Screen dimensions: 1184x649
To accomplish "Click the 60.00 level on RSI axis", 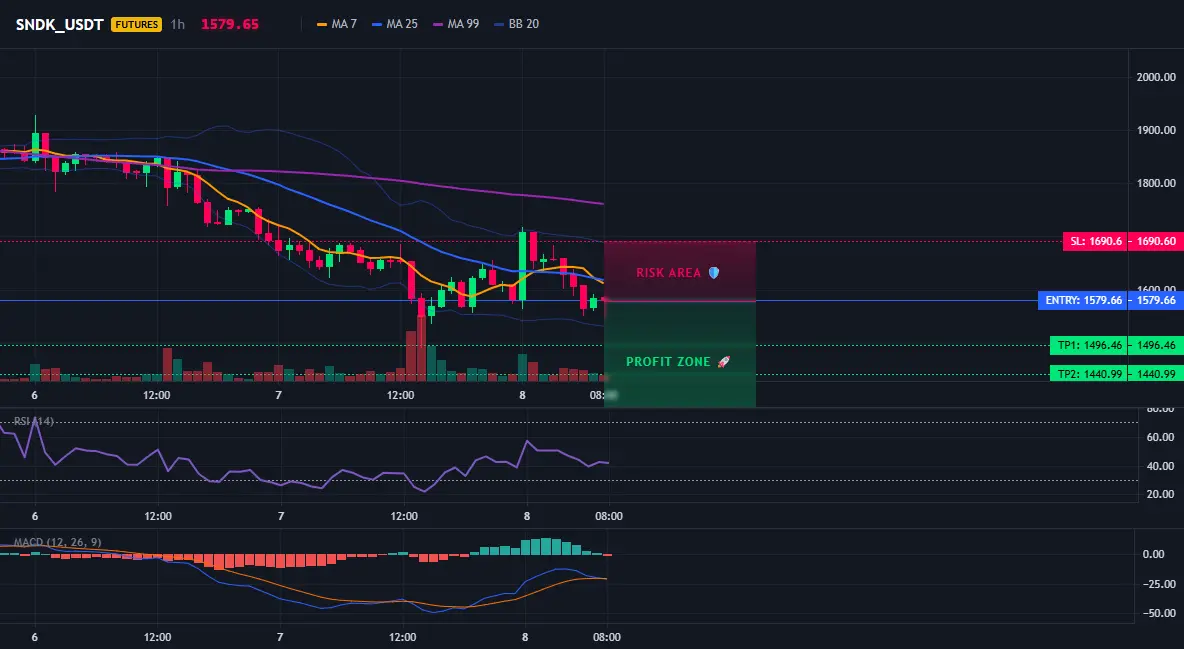I will 1161,437.
